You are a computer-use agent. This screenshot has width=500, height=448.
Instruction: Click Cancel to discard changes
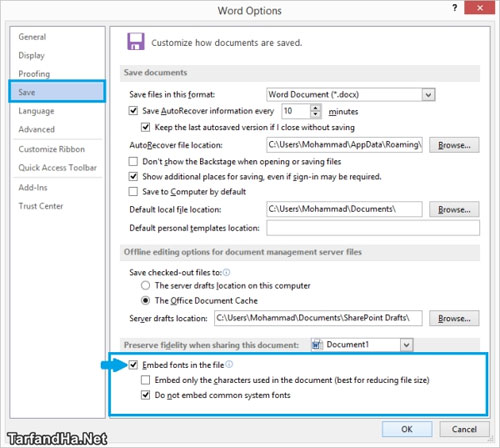click(x=464, y=429)
